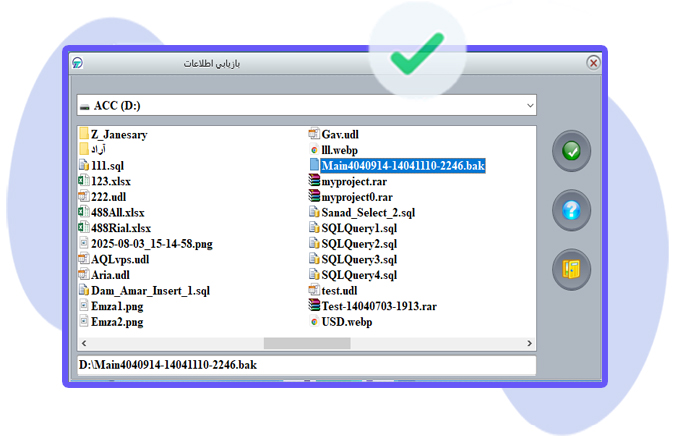682x436 pixels.
Task: Pick the Emza1.png image file
Action: pos(116,307)
